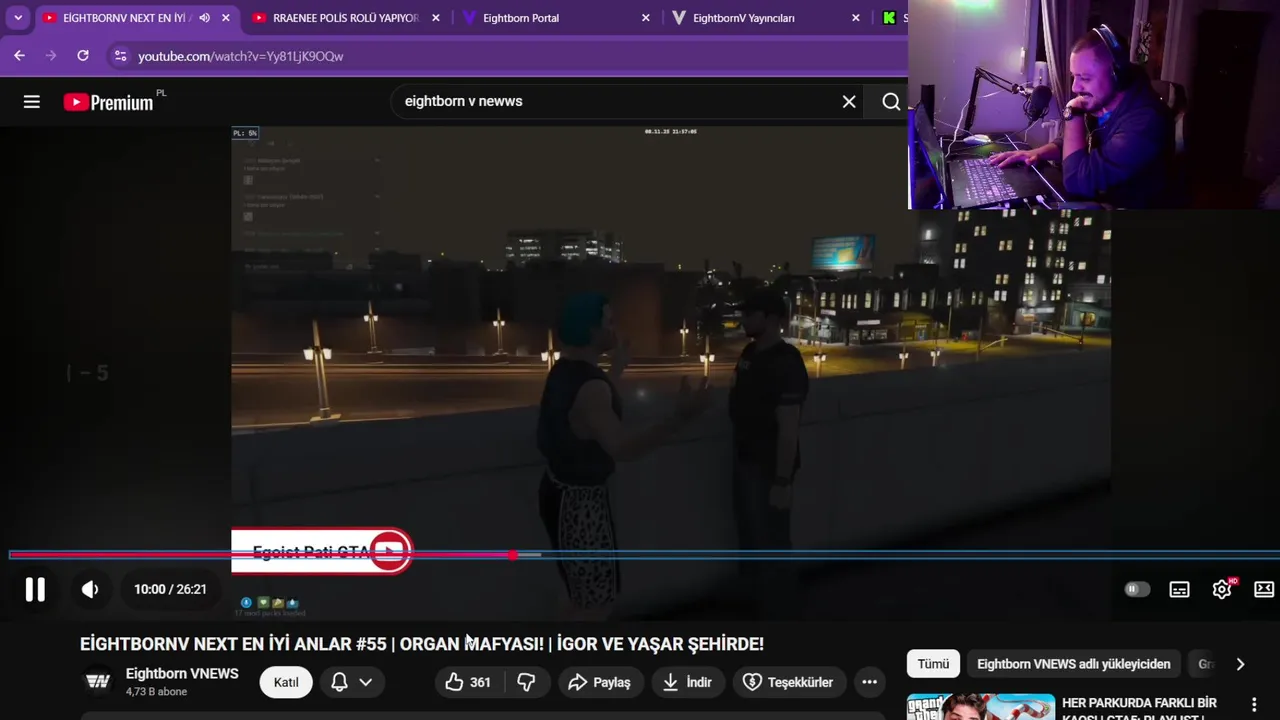Click the İndir download button
The width and height of the screenshot is (1280, 720).
pyautogui.click(x=688, y=682)
